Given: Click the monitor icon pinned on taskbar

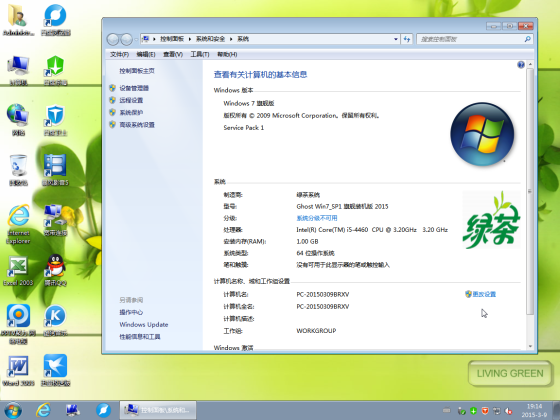Looking at the screenshot, I should pos(73,410).
